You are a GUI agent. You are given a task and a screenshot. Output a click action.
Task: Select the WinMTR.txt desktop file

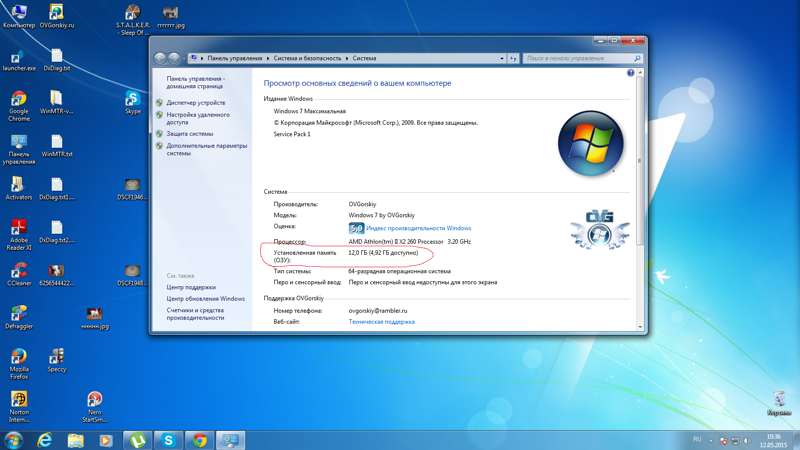pyautogui.click(x=57, y=145)
